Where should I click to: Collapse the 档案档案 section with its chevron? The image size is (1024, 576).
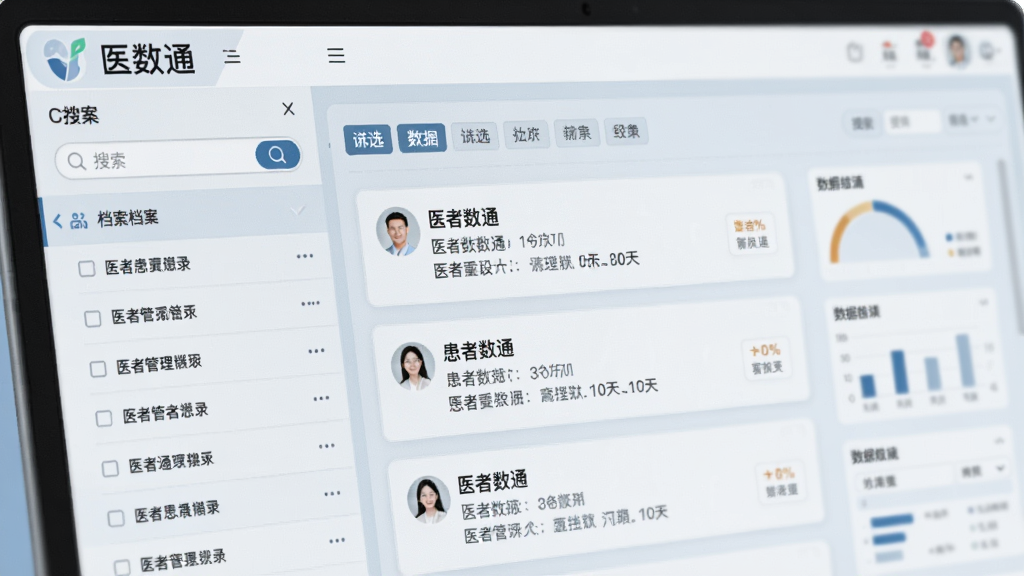(297, 210)
